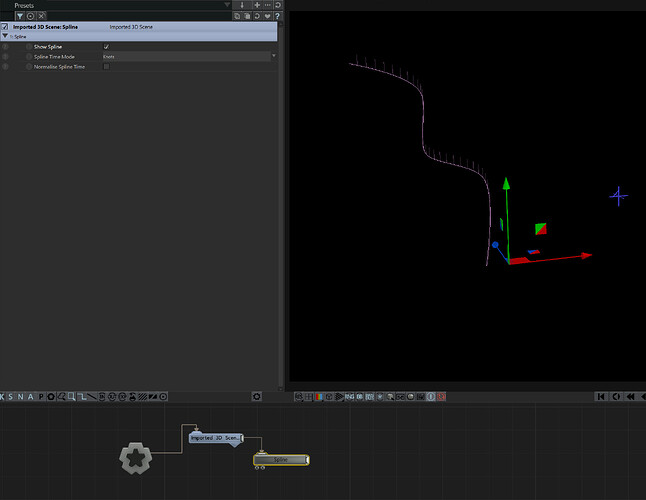Click the funnel filter icon under Presets
This screenshot has height=500, width=646.
point(20,16)
